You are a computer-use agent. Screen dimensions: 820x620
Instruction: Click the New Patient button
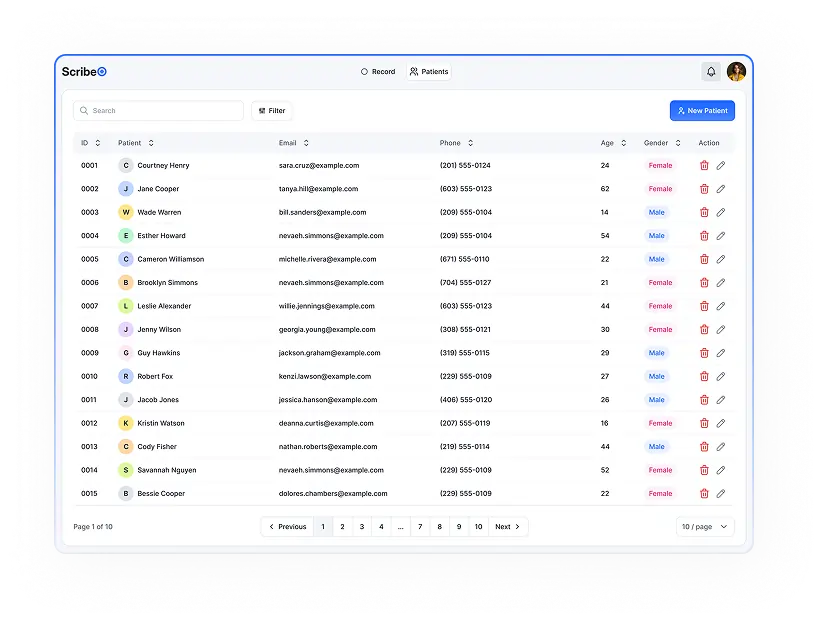[x=702, y=111]
